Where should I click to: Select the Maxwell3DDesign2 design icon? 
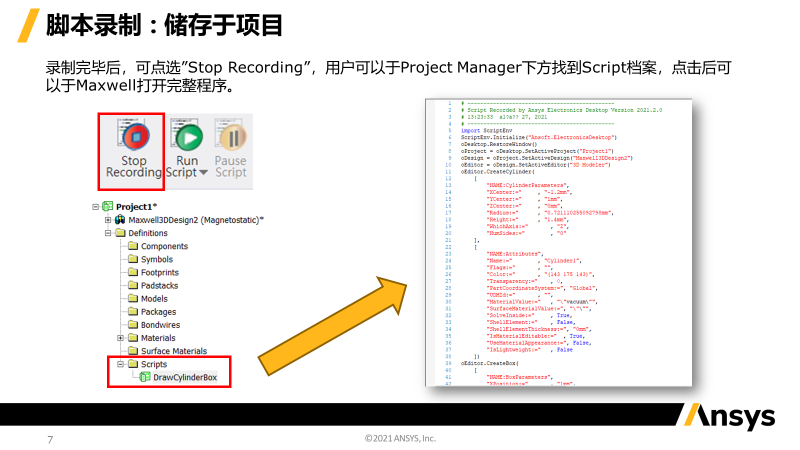(x=120, y=219)
